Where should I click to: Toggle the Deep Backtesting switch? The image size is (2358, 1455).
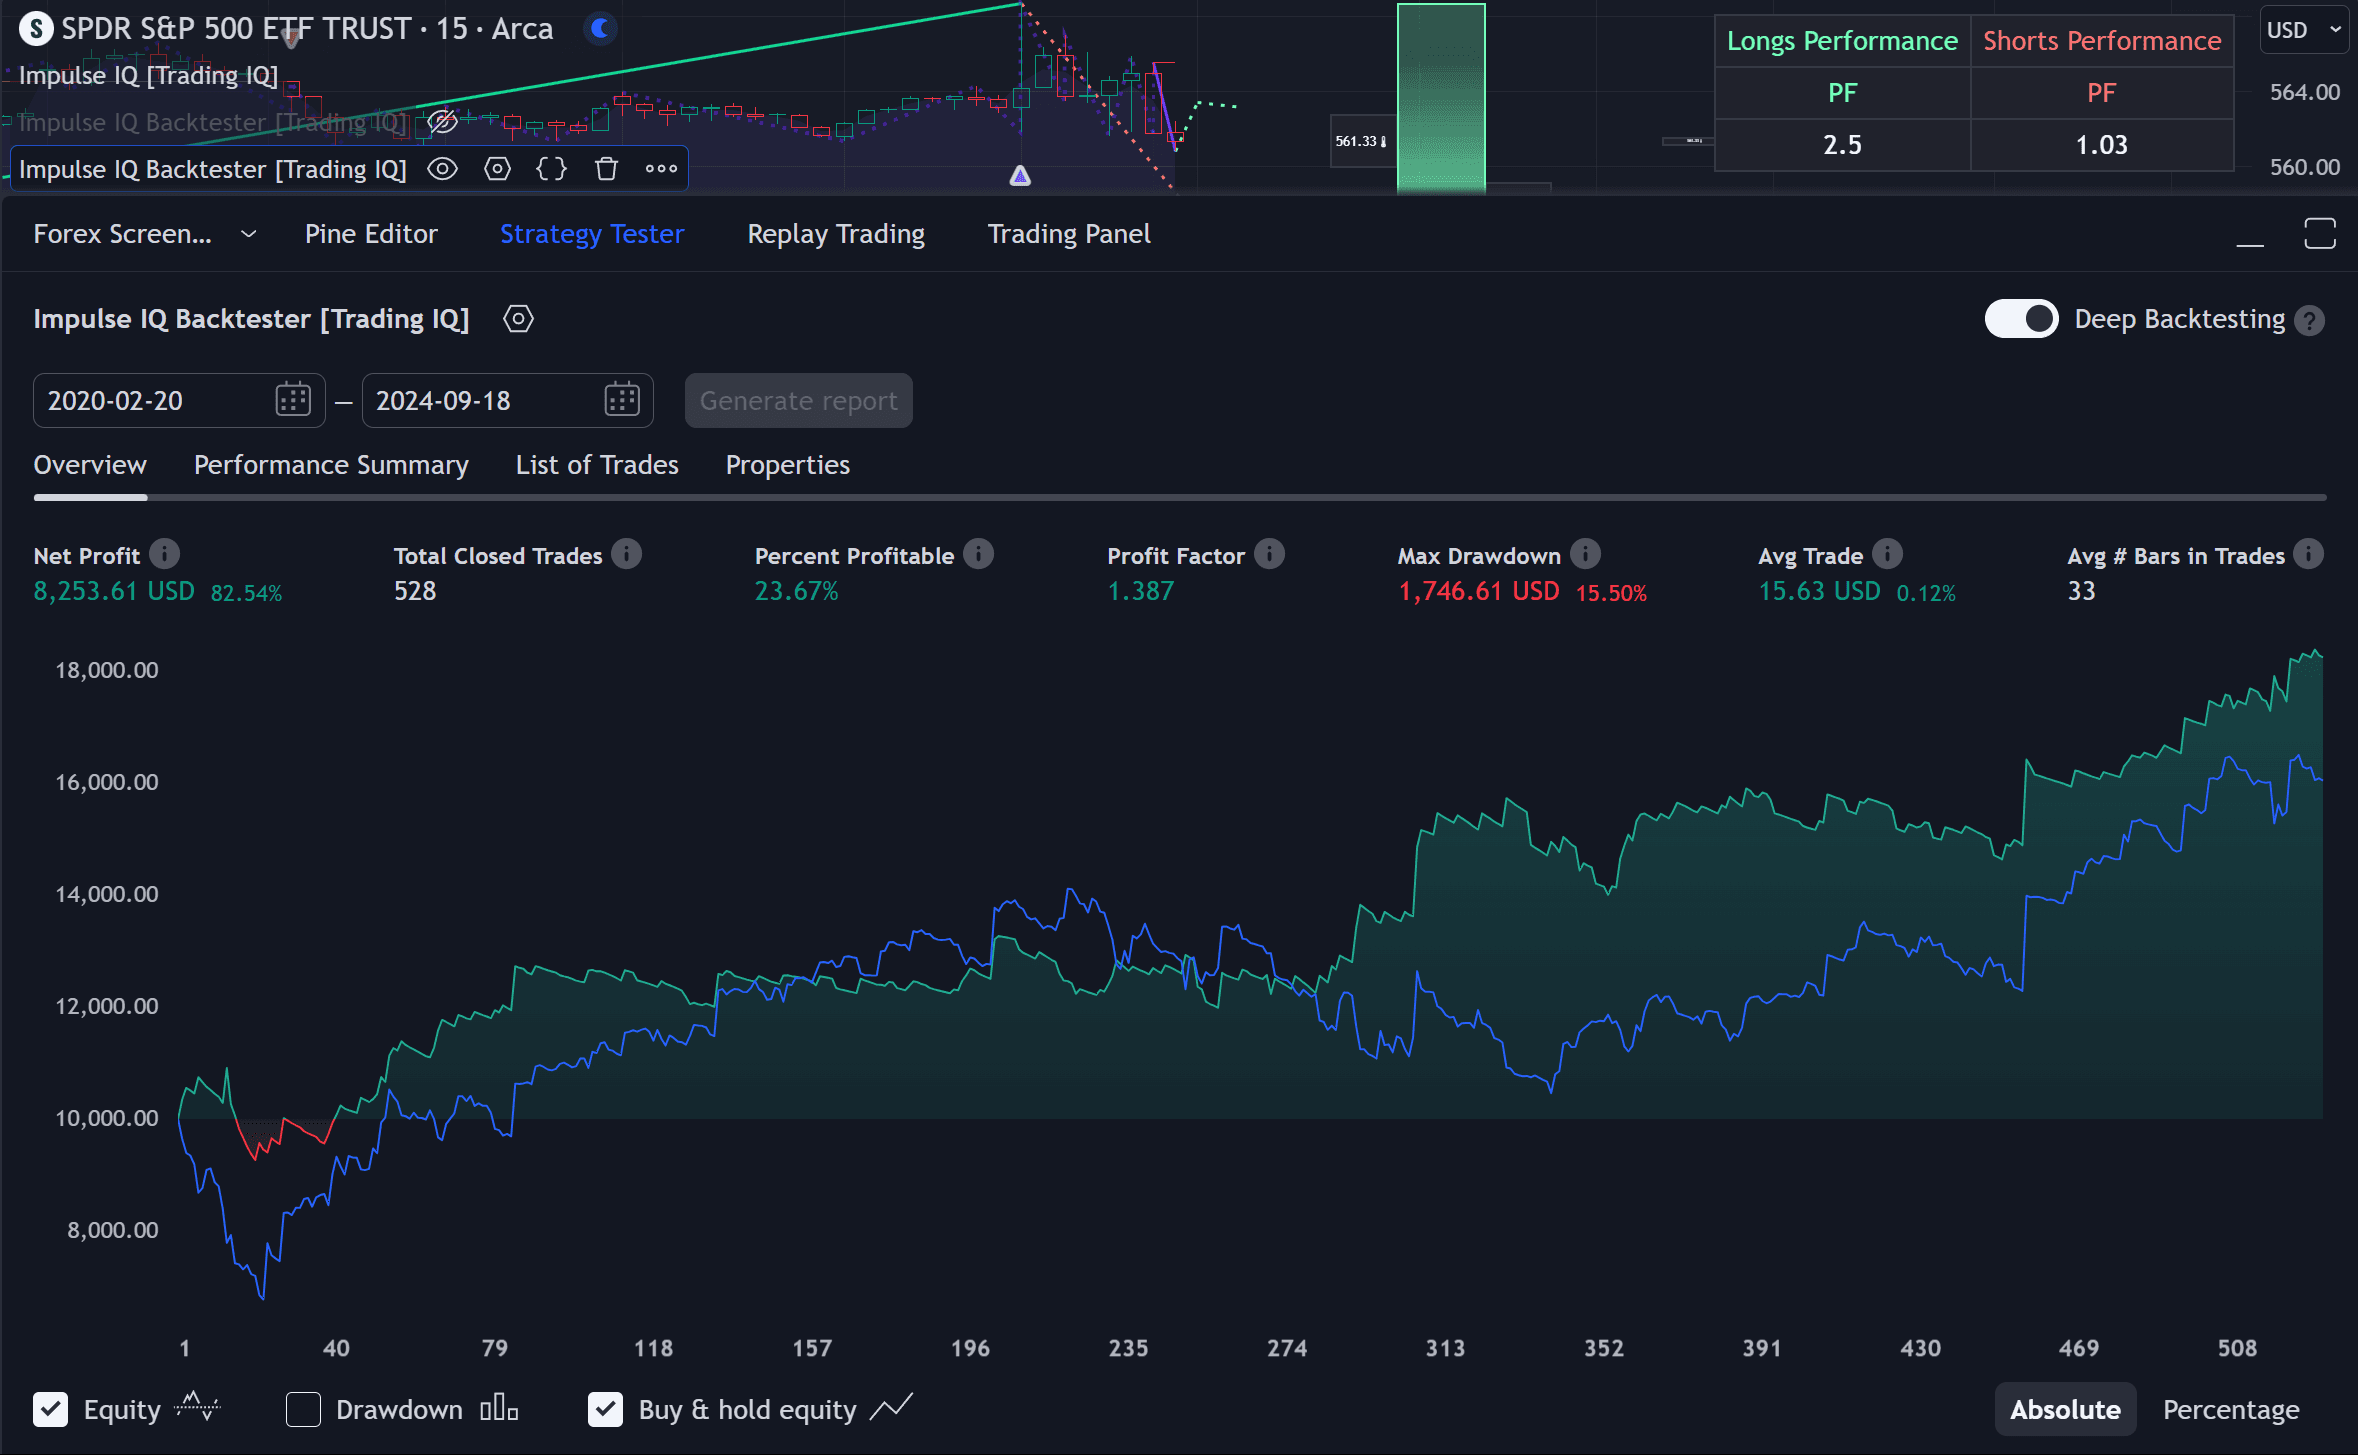pyautogui.click(x=2021, y=319)
